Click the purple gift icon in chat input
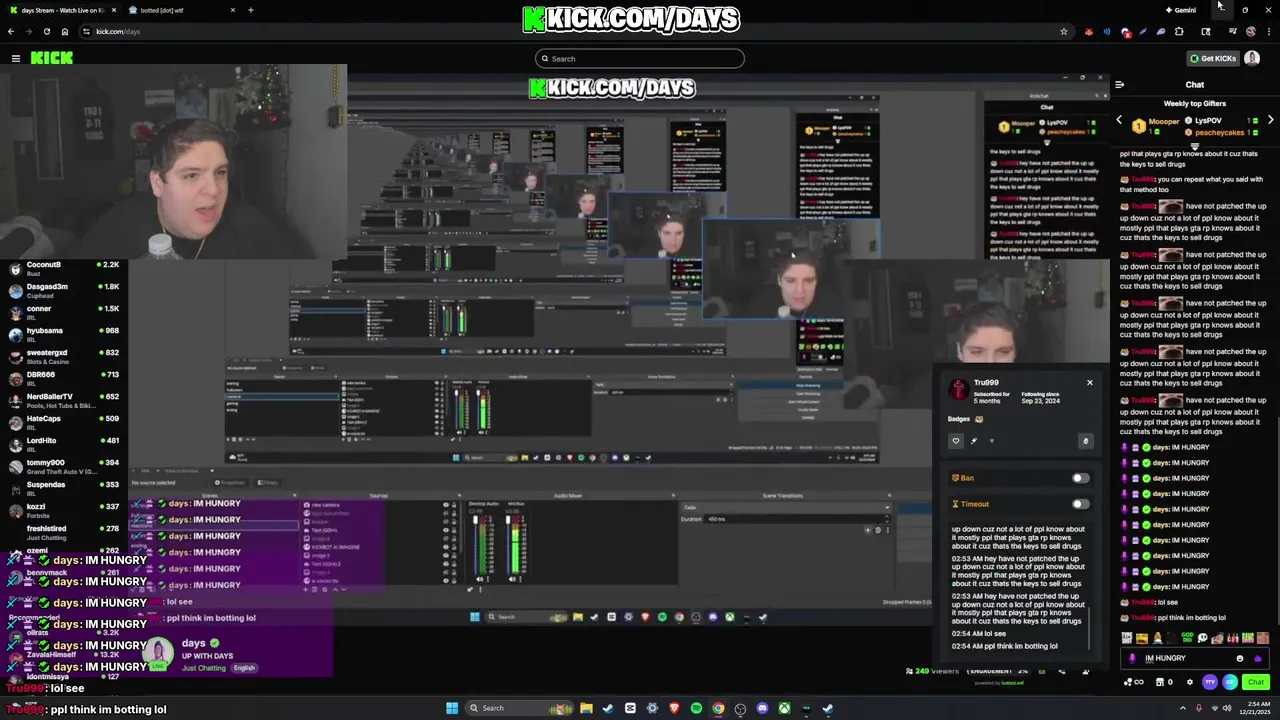 click(x=1257, y=658)
